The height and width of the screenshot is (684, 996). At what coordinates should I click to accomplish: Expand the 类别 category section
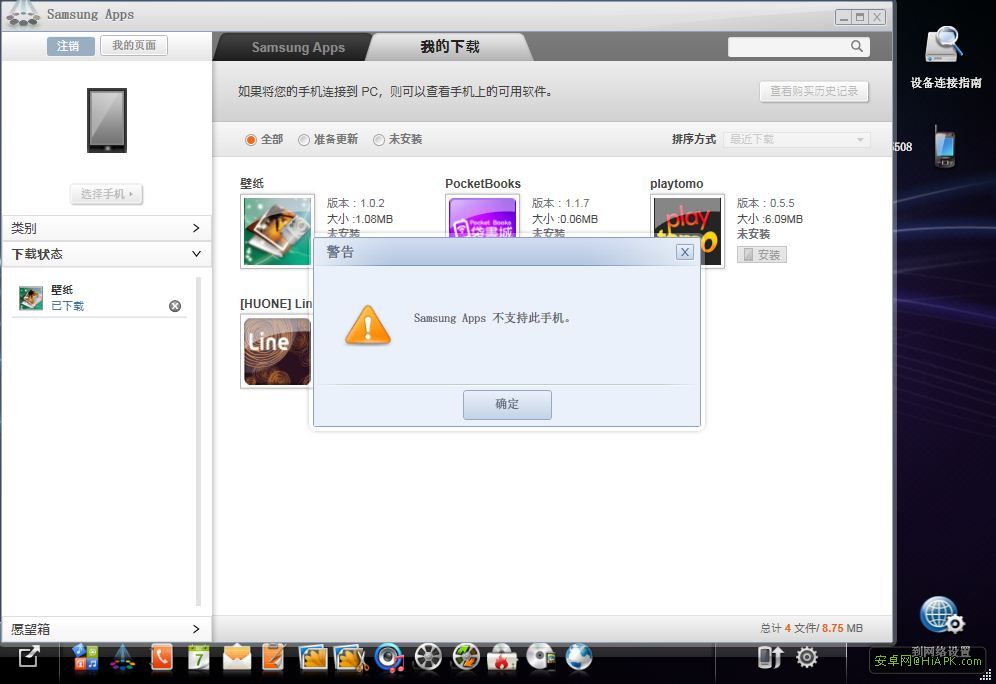(x=106, y=228)
